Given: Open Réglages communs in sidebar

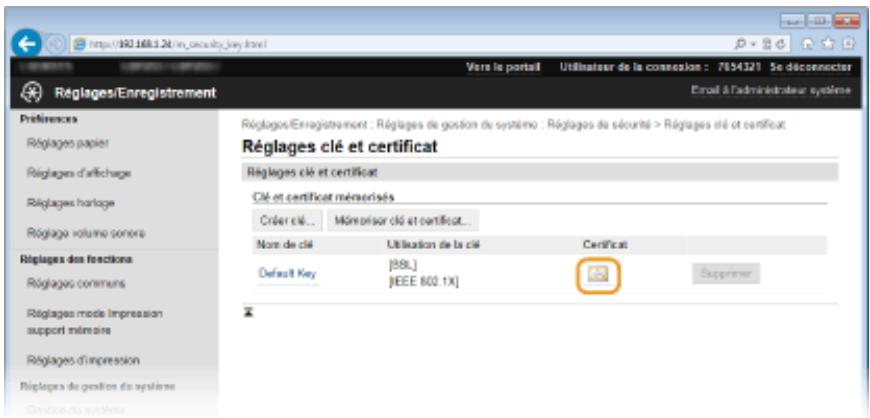Looking at the screenshot, I should pos(75,284).
